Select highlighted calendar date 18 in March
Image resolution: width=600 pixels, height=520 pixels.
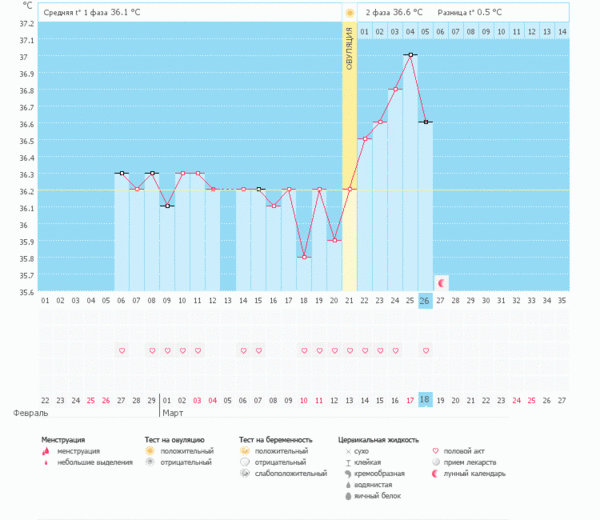pyautogui.click(x=425, y=399)
